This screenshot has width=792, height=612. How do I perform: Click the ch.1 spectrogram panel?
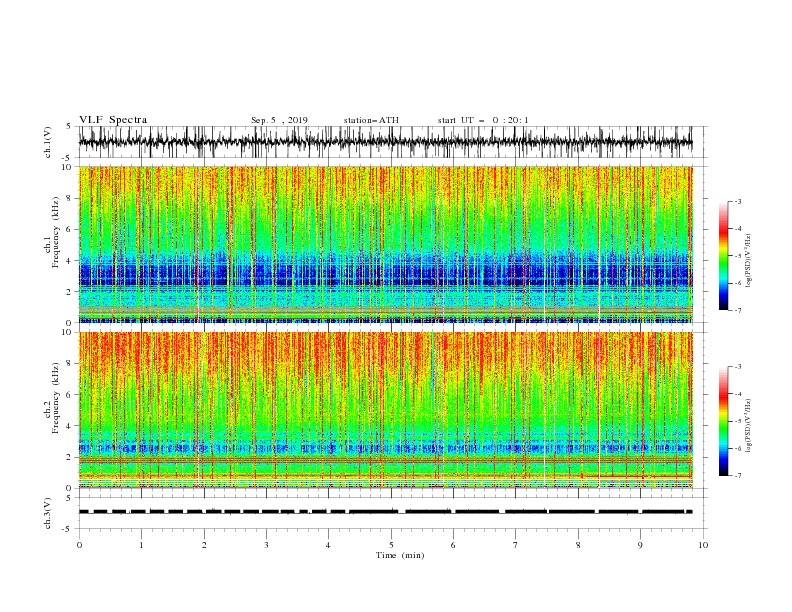[385, 244]
